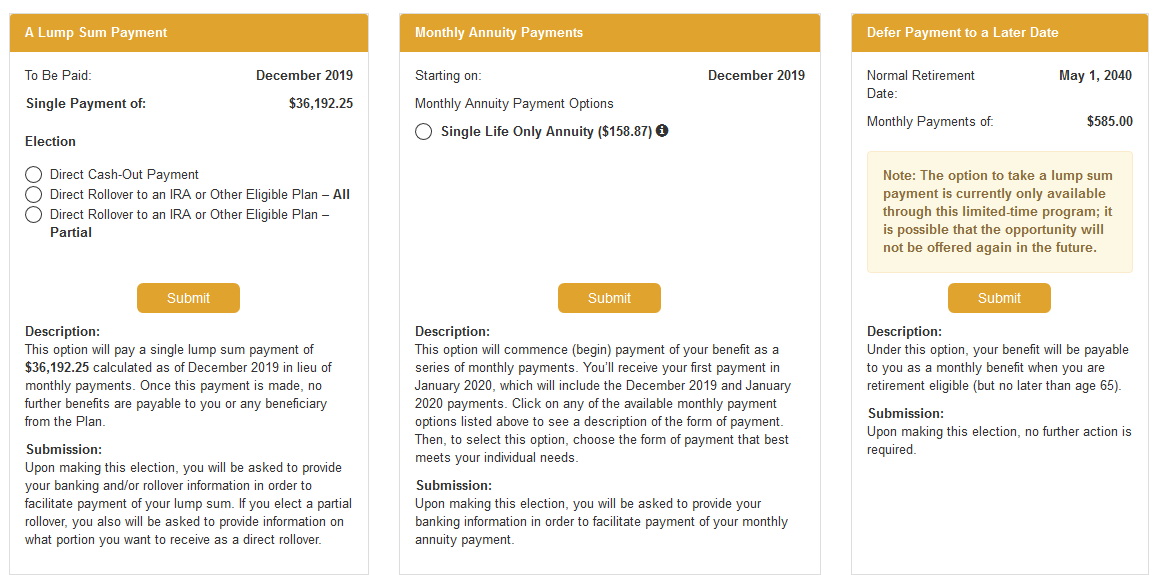This screenshot has width=1153, height=575.
Task: Submit the Monthly Annuity Payments election
Action: click(609, 298)
